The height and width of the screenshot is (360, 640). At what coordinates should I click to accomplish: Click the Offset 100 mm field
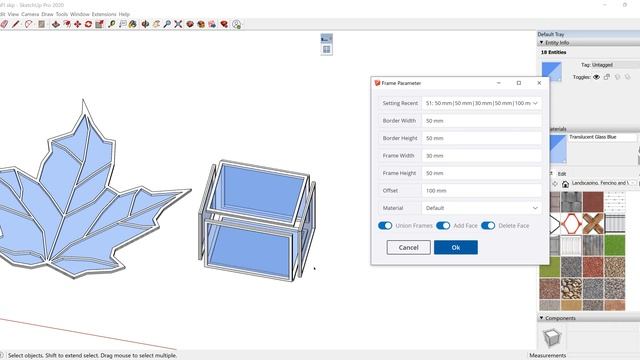482,191
